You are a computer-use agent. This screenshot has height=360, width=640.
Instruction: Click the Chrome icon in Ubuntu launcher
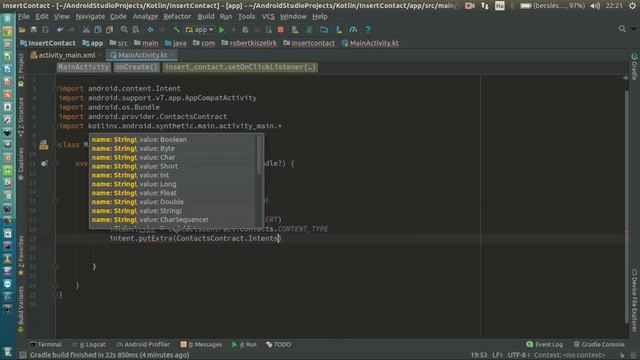(7, 31)
